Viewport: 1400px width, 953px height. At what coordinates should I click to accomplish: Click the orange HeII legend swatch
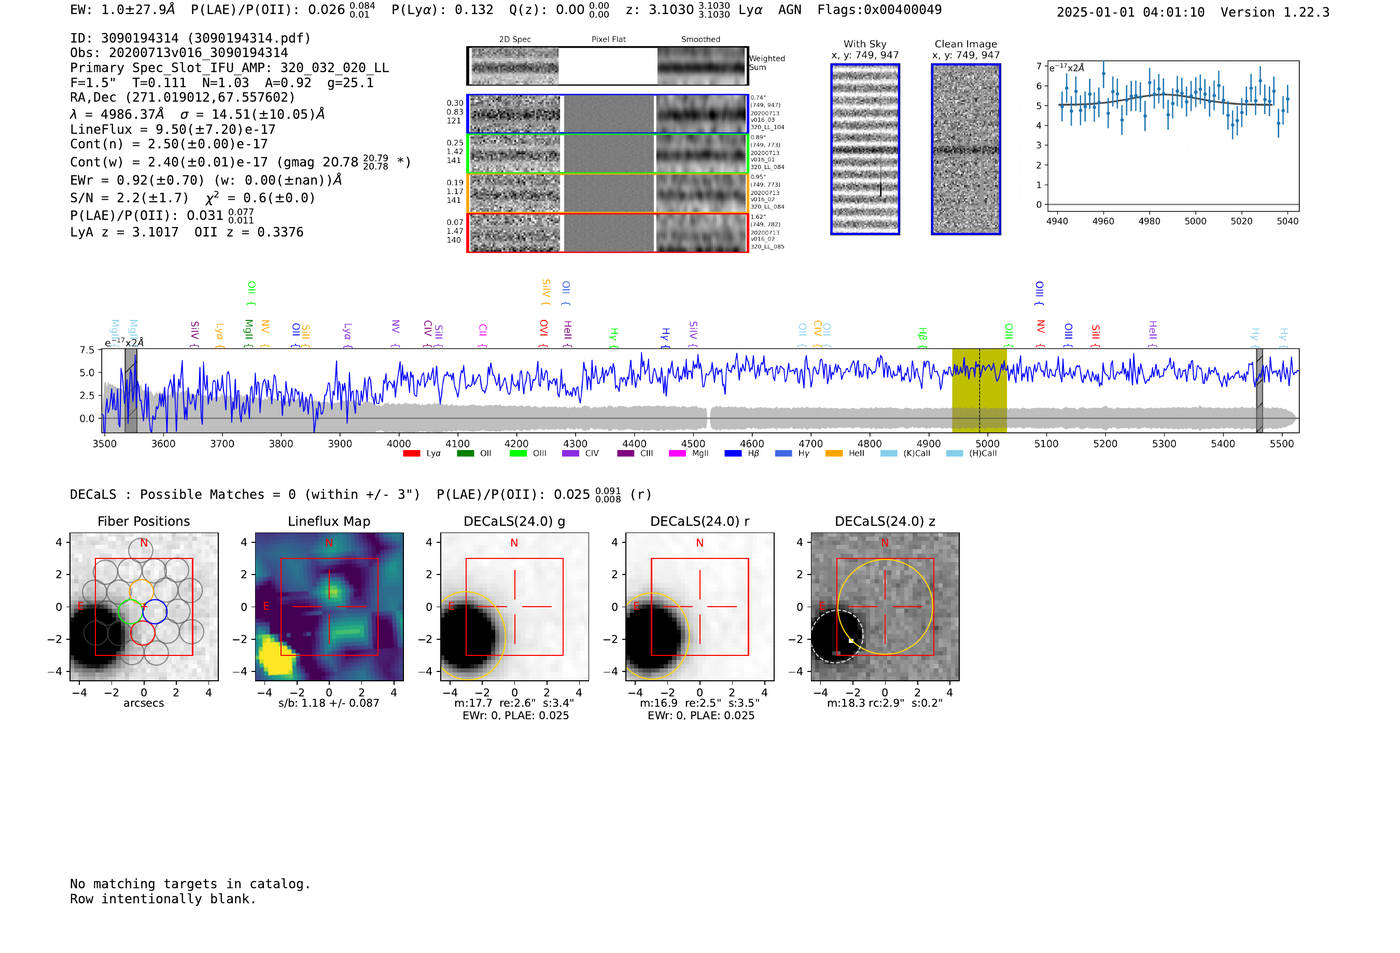point(834,454)
